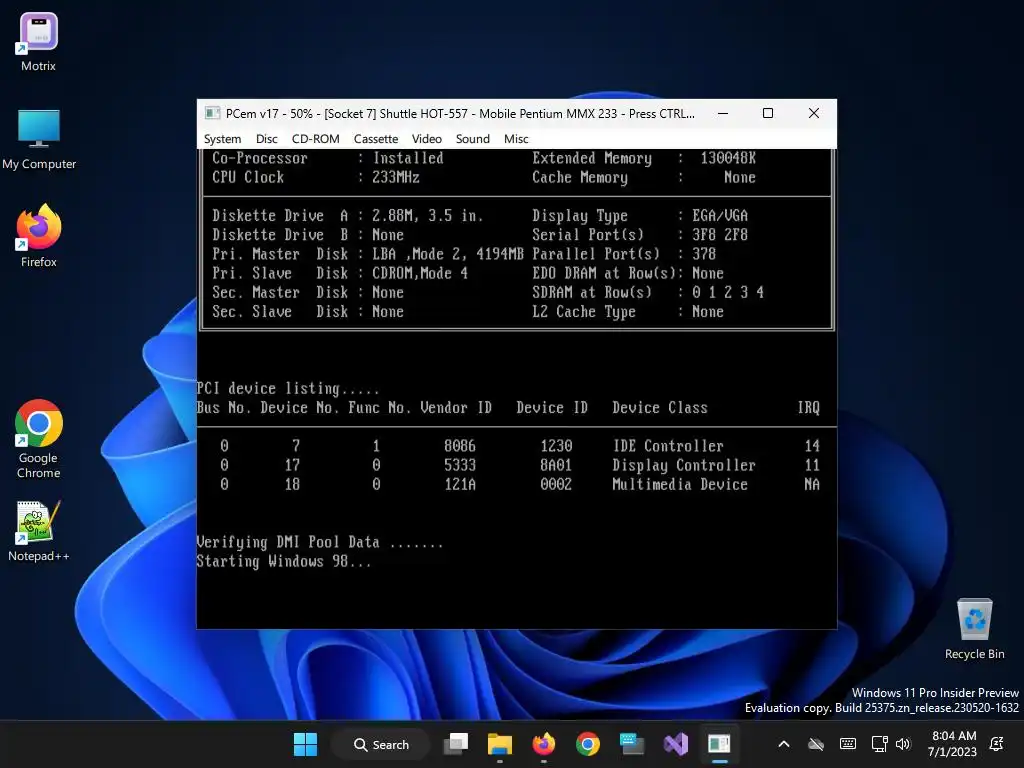Open the computer-monitor app on the taskbar

(x=632, y=744)
